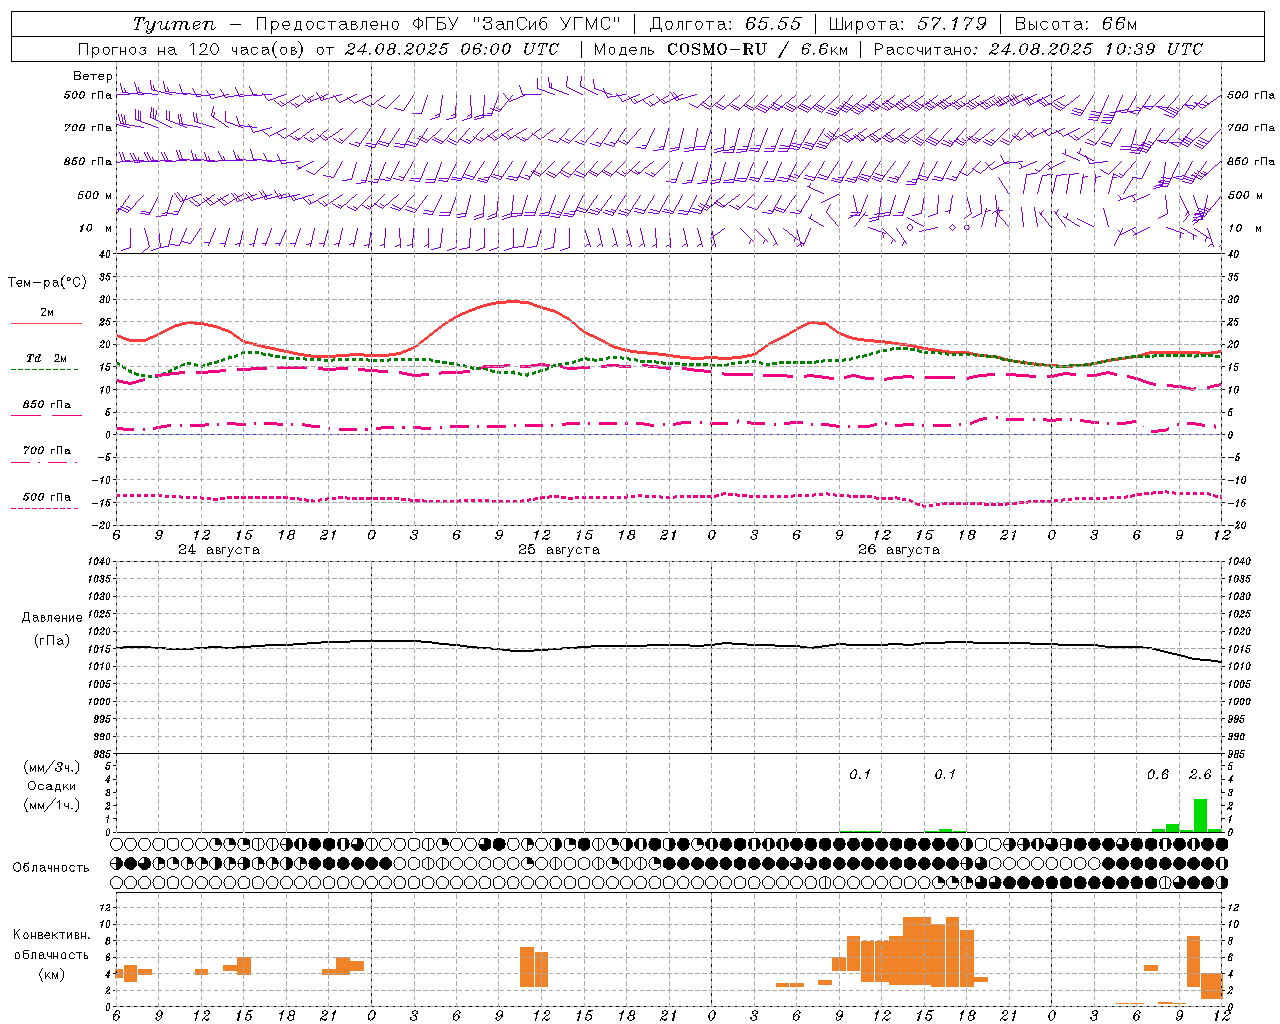1280x1024 pixels.
Task: Click the "25 августа" date label
Action: (x=559, y=550)
